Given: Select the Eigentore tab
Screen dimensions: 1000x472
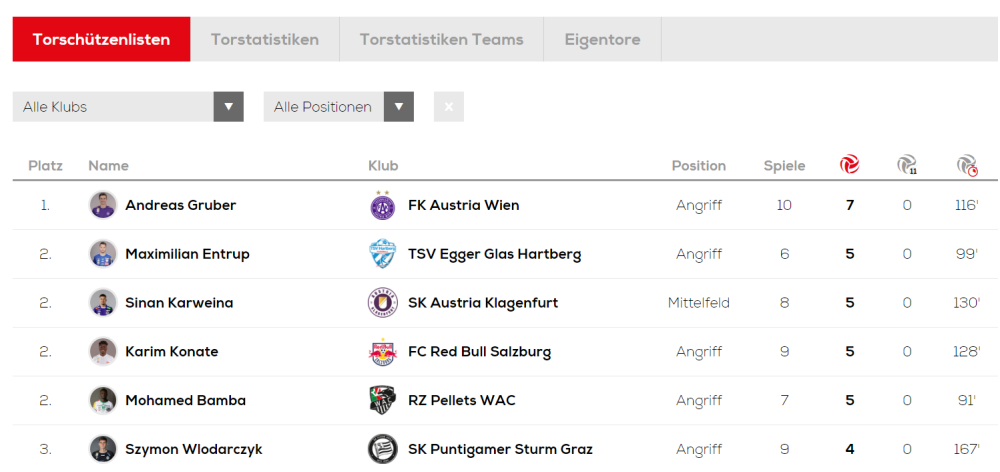Looking at the screenshot, I should 602,40.
